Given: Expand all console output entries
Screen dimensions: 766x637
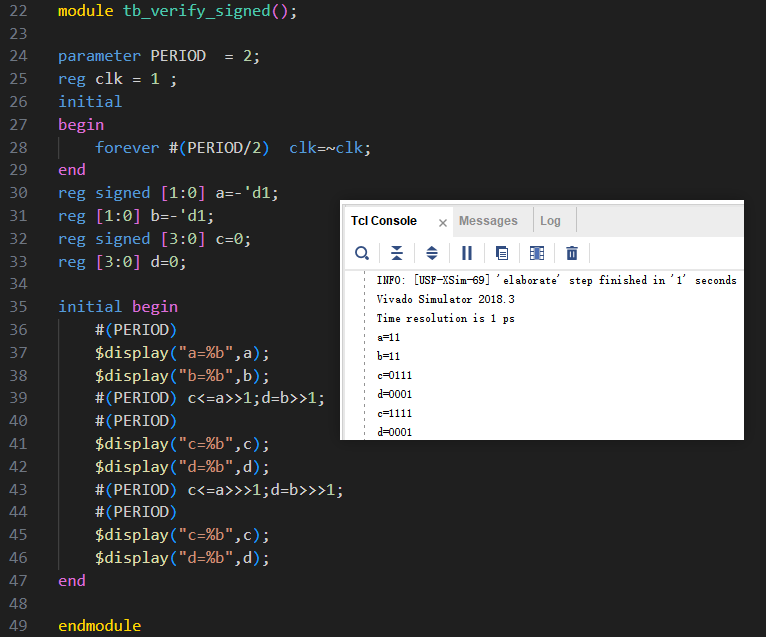Looking at the screenshot, I should click(432, 253).
